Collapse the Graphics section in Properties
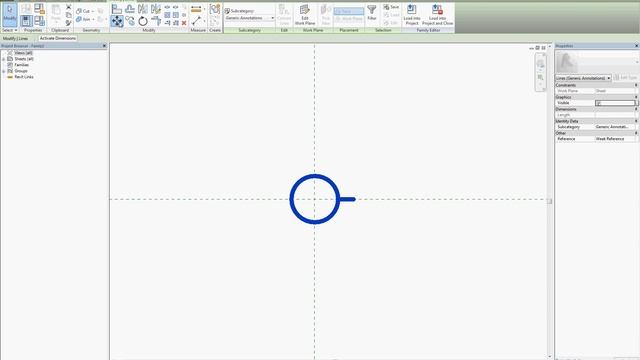 (636, 97)
